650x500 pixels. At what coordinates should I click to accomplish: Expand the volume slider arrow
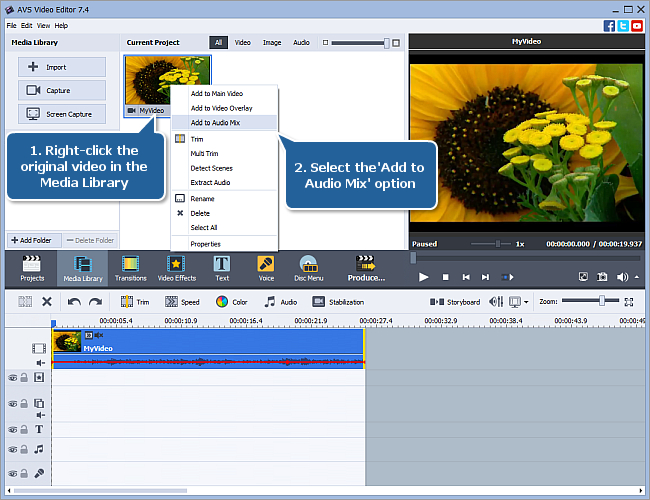(637, 277)
